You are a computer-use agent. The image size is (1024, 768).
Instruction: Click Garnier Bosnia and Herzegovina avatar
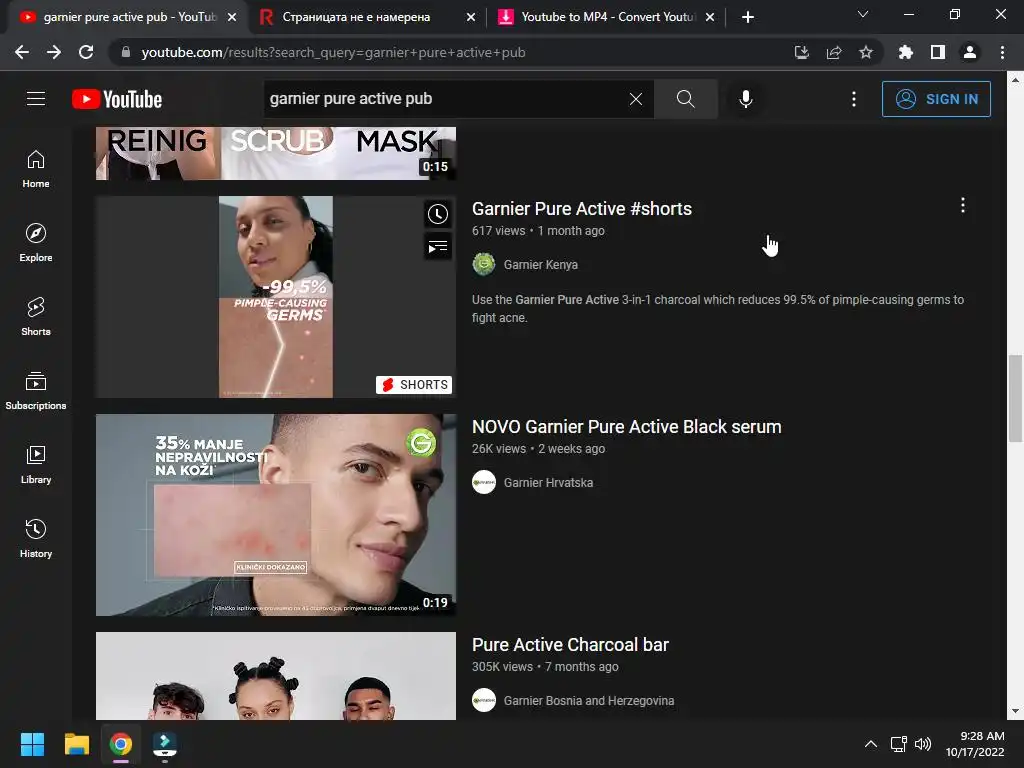[484, 700]
